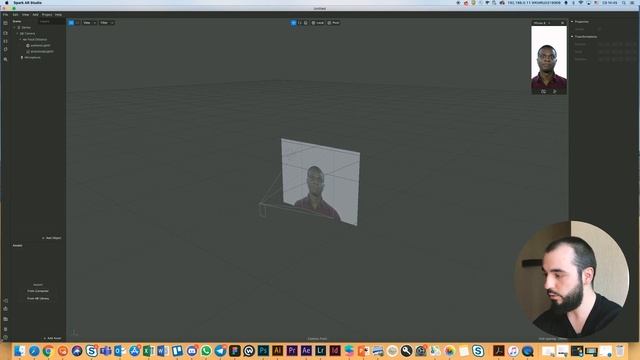Screen dimensions: 640x360
Task: Restart the effect using the left toolbar icon
Action: click(5, 49)
